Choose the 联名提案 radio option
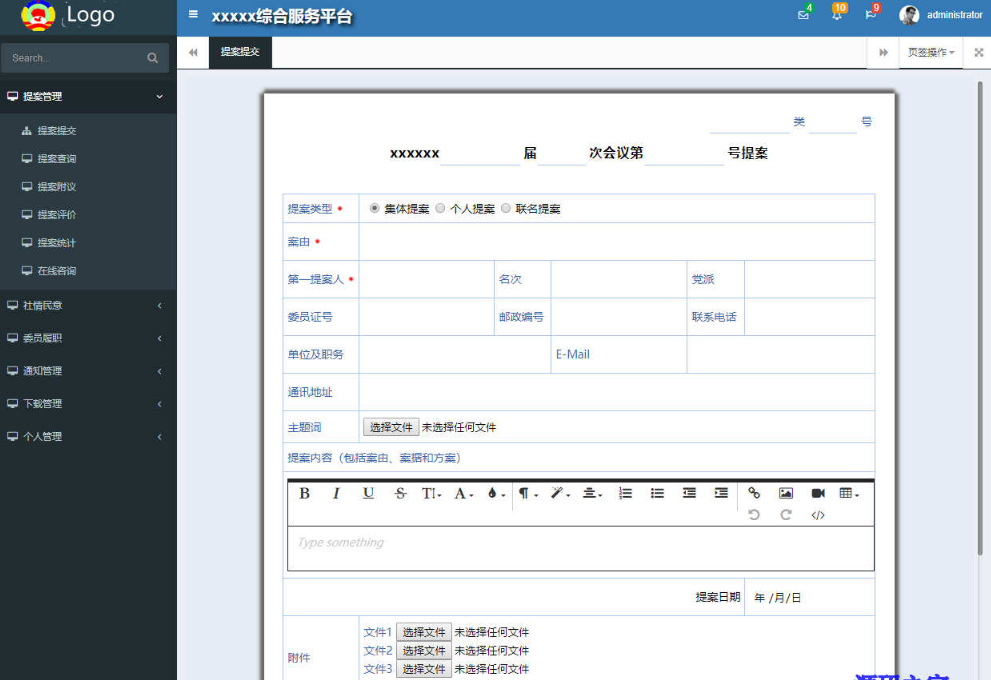Viewport: 991px width, 680px height. [x=506, y=208]
